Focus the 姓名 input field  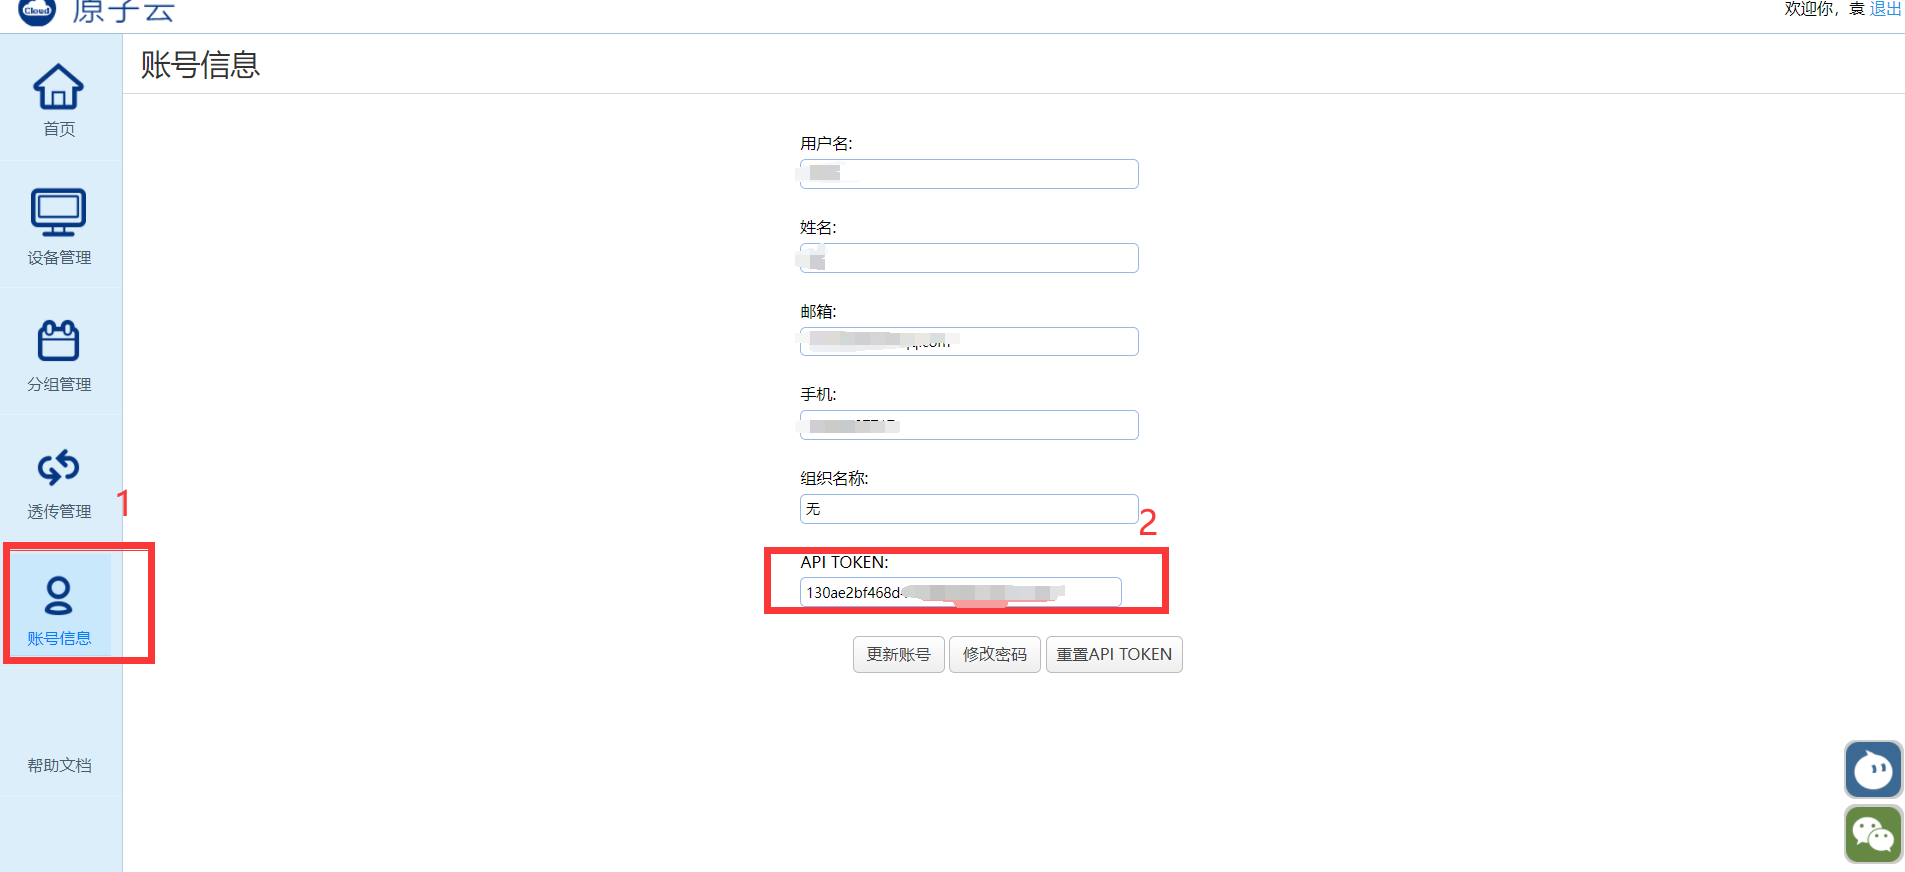[x=969, y=258]
